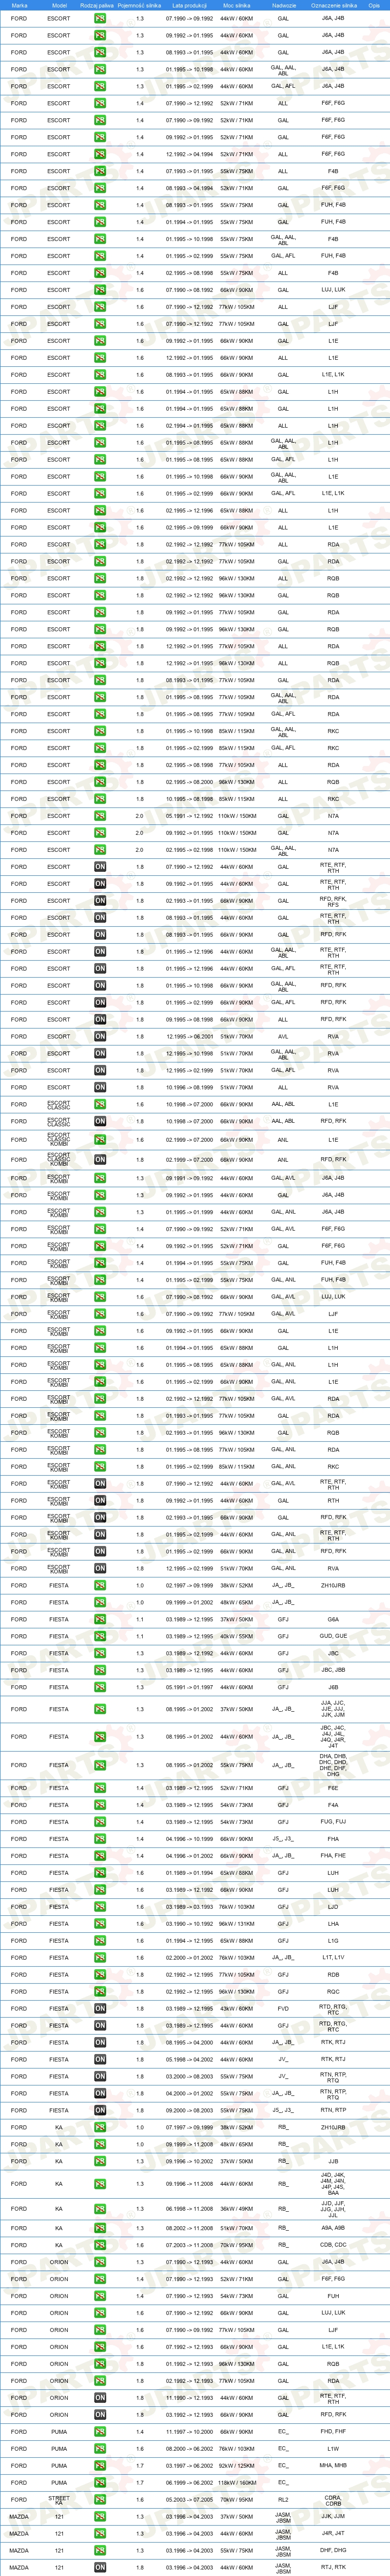Click petrol icon in Puma L1W row

coord(100,2448)
